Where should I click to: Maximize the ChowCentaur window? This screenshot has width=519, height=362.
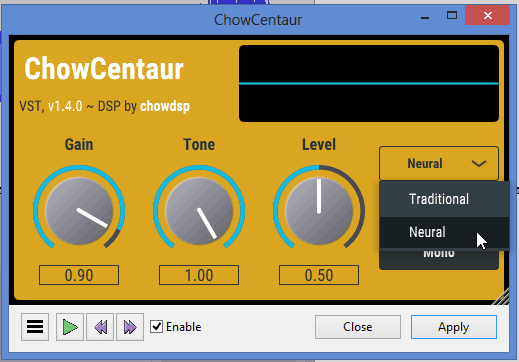(452, 15)
